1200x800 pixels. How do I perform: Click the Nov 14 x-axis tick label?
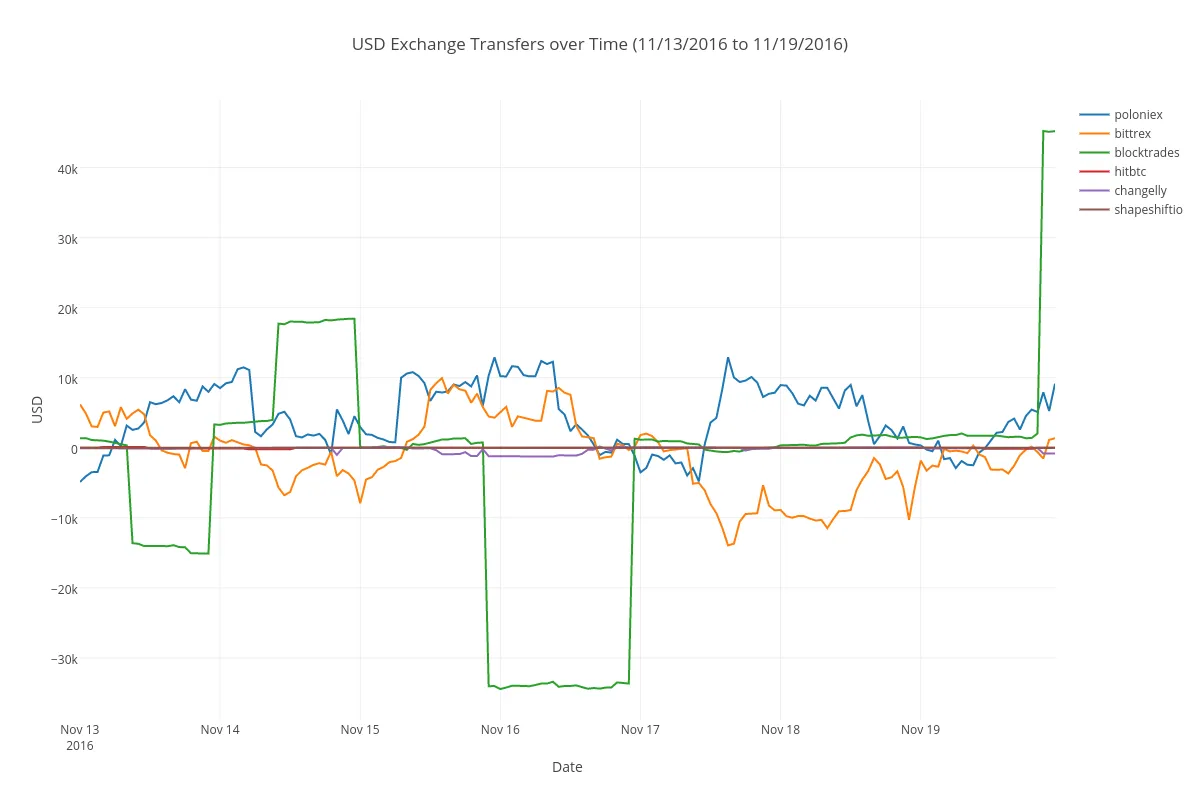tap(220, 729)
